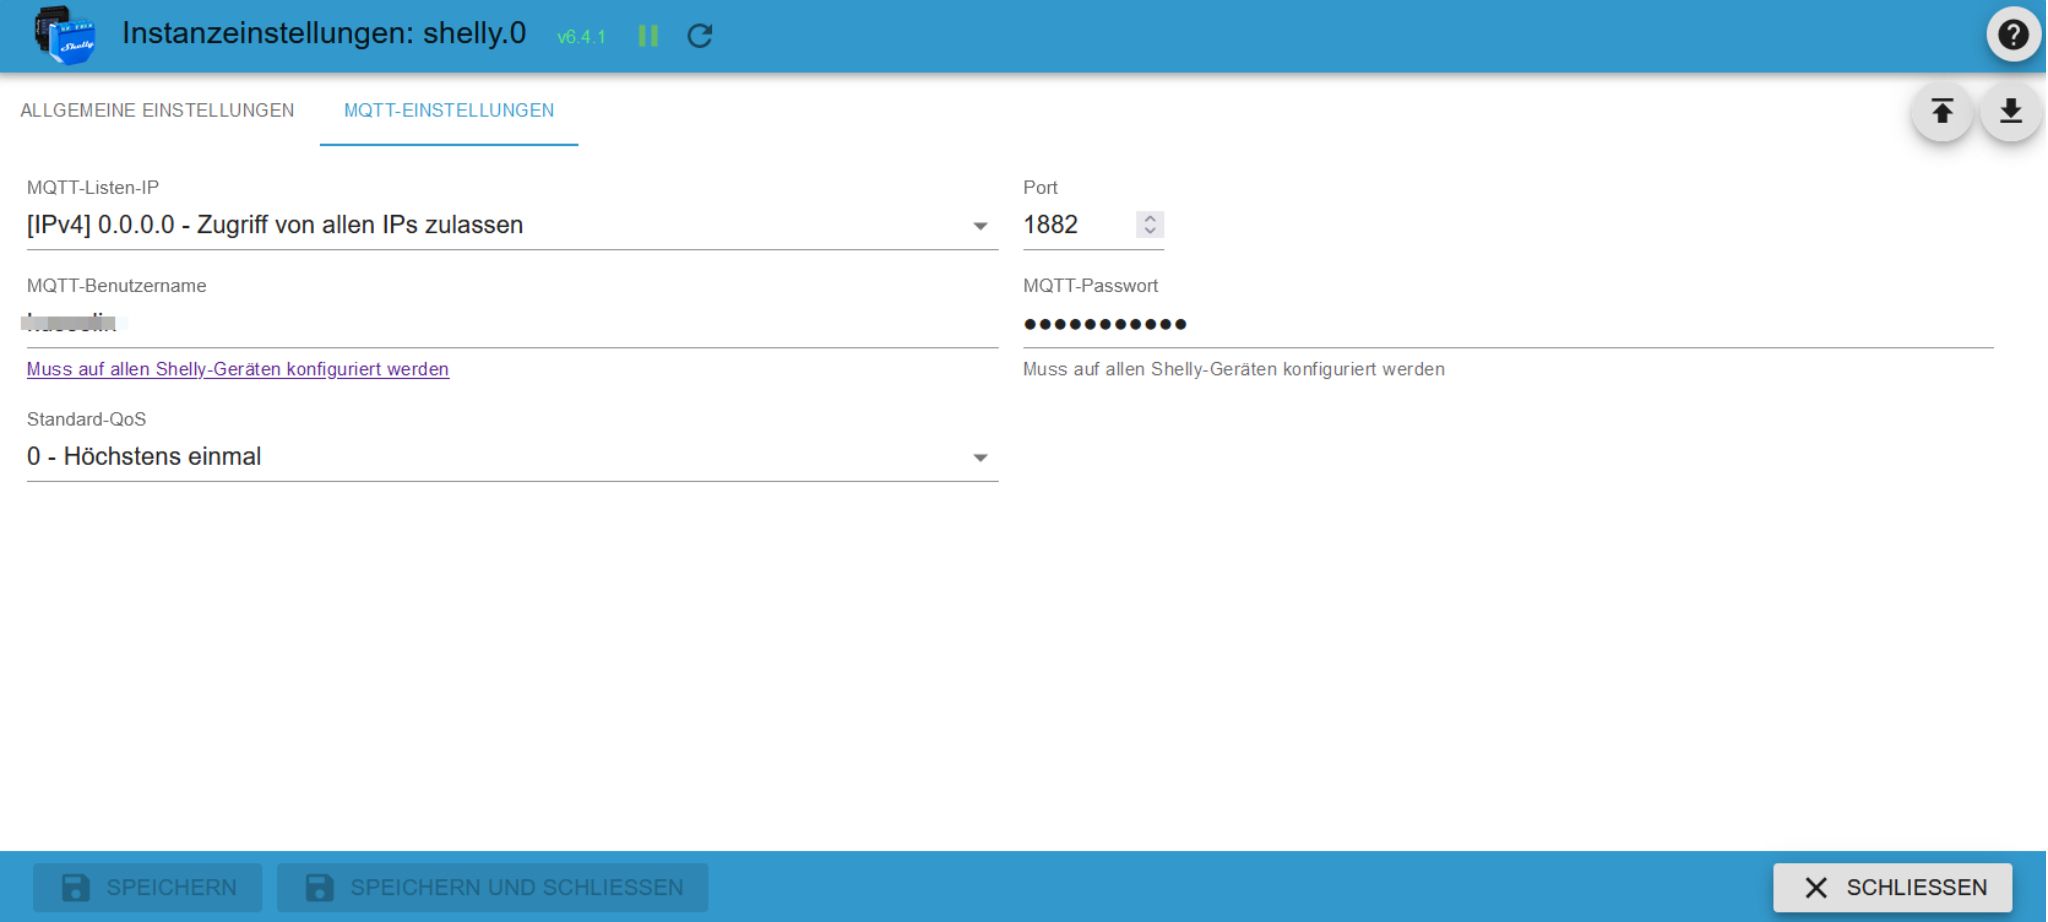
Task: Adjust the Port value with stepper arrows
Action: click(1150, 225)
